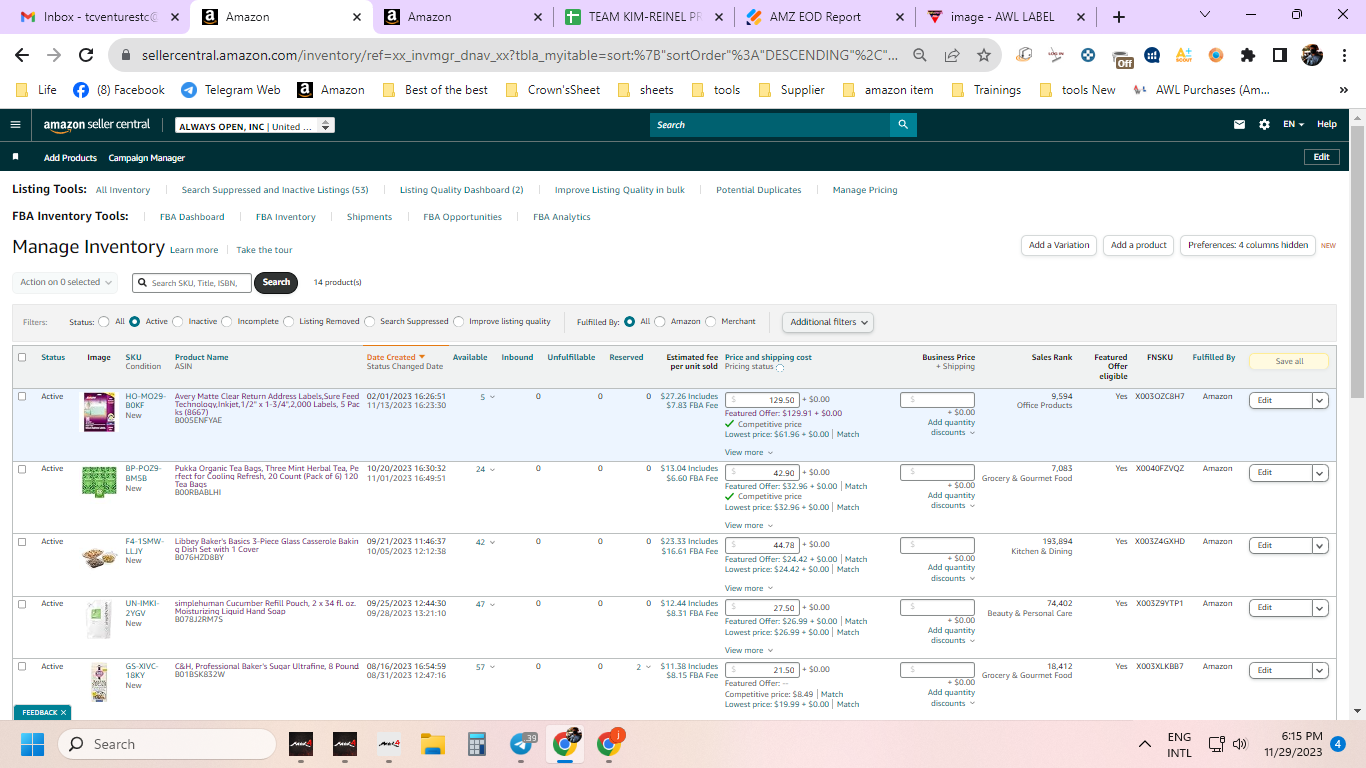Open the zoom magnifier icon in the address bar
Viewport: 1366px width, 768px height.
[x=920, y=55]
